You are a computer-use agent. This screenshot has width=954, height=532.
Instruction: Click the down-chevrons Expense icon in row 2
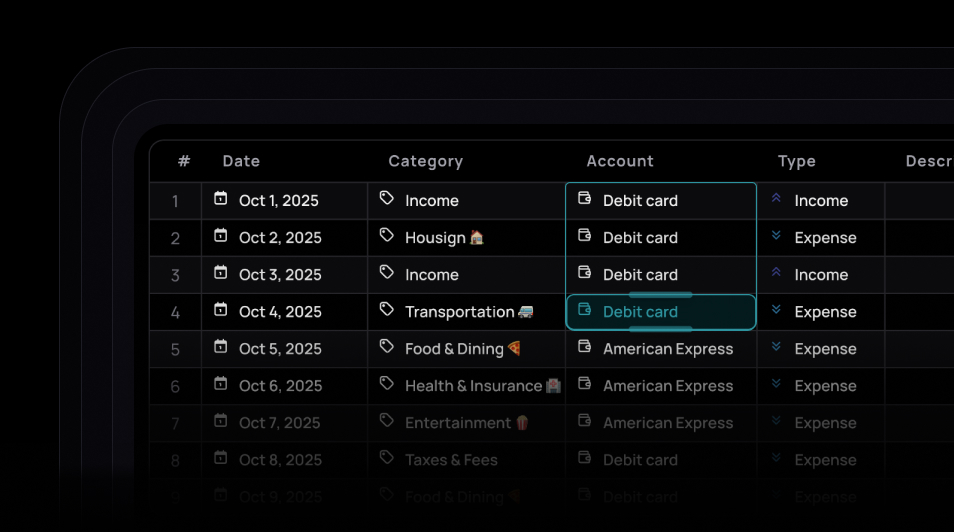point(776,236)
